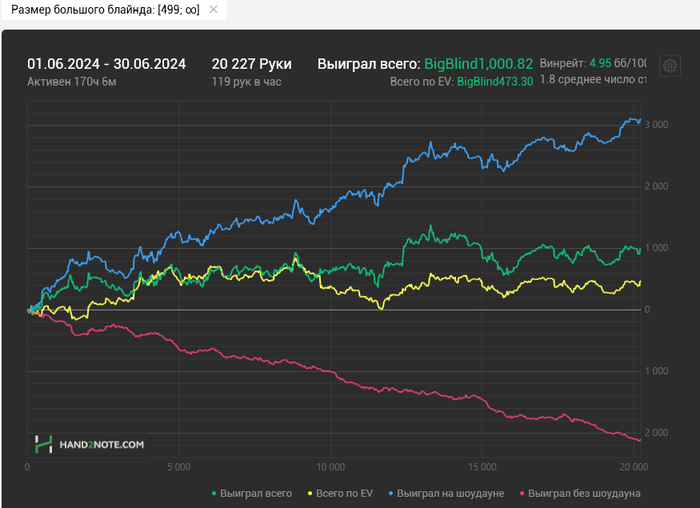
Task: Click the total won value BigBlind1,000.82
Action: point(478,64)
